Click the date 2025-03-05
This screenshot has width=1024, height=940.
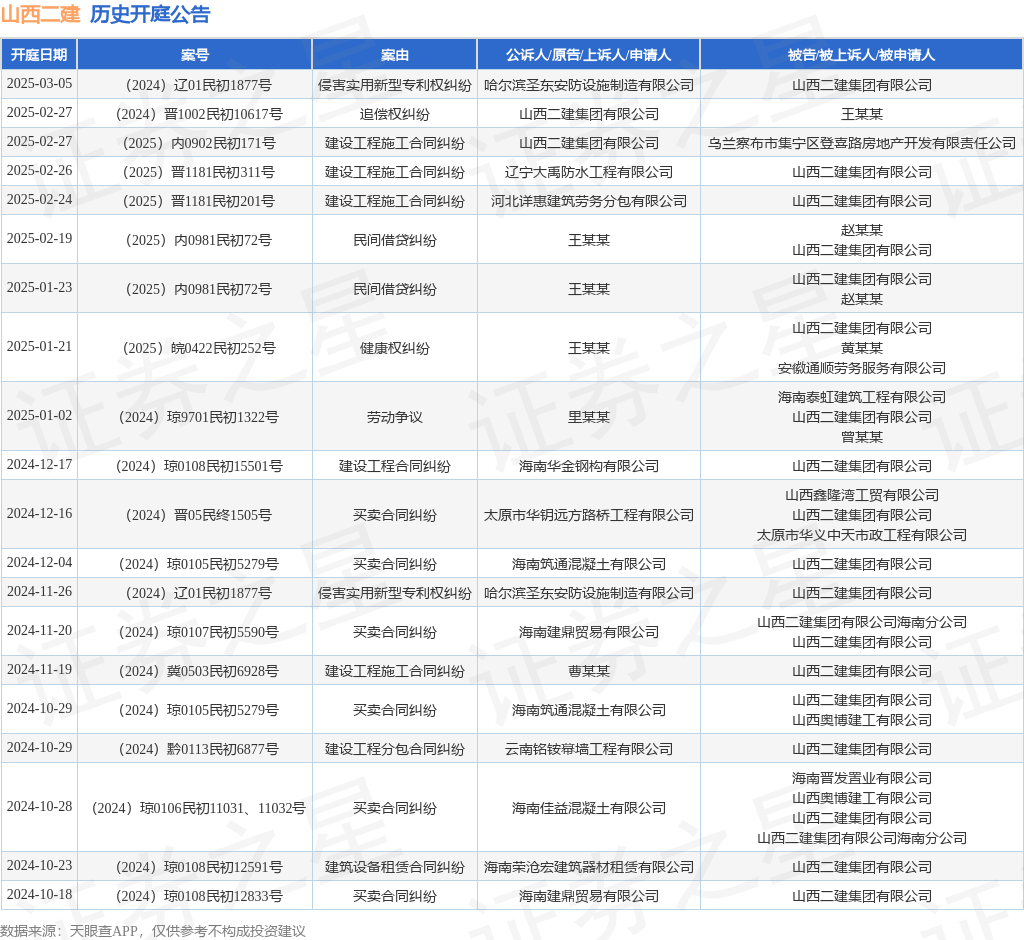(x=39, y=84)
